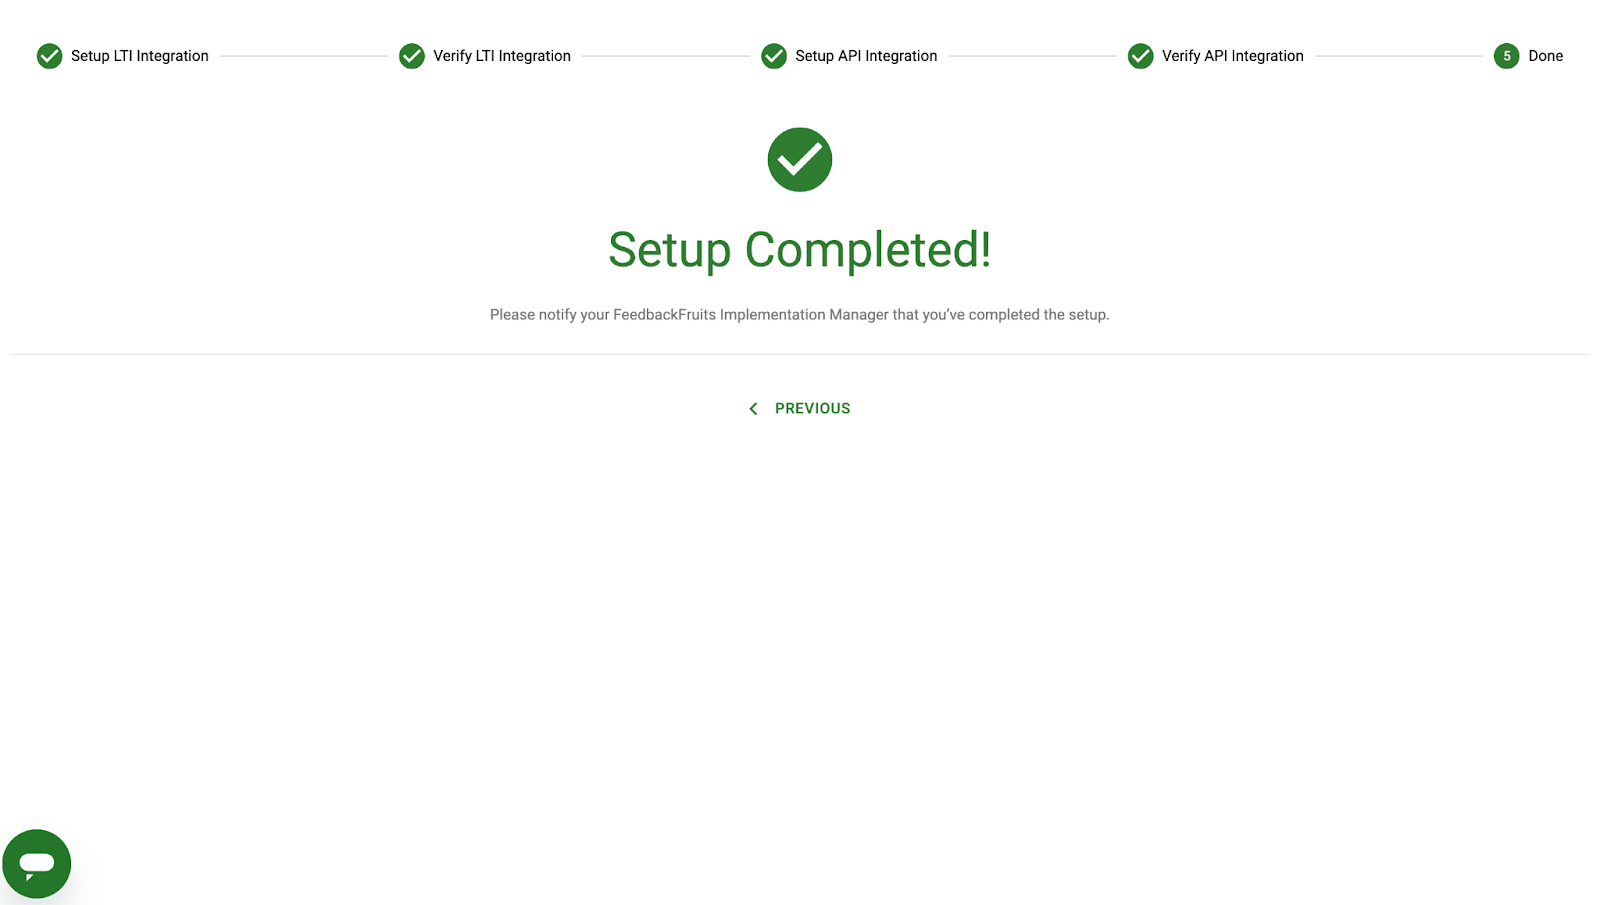Click the step 5 Done circle icon
Image resolution: width=1600 pixels, height=905 pixels.
pos(1506,56)
